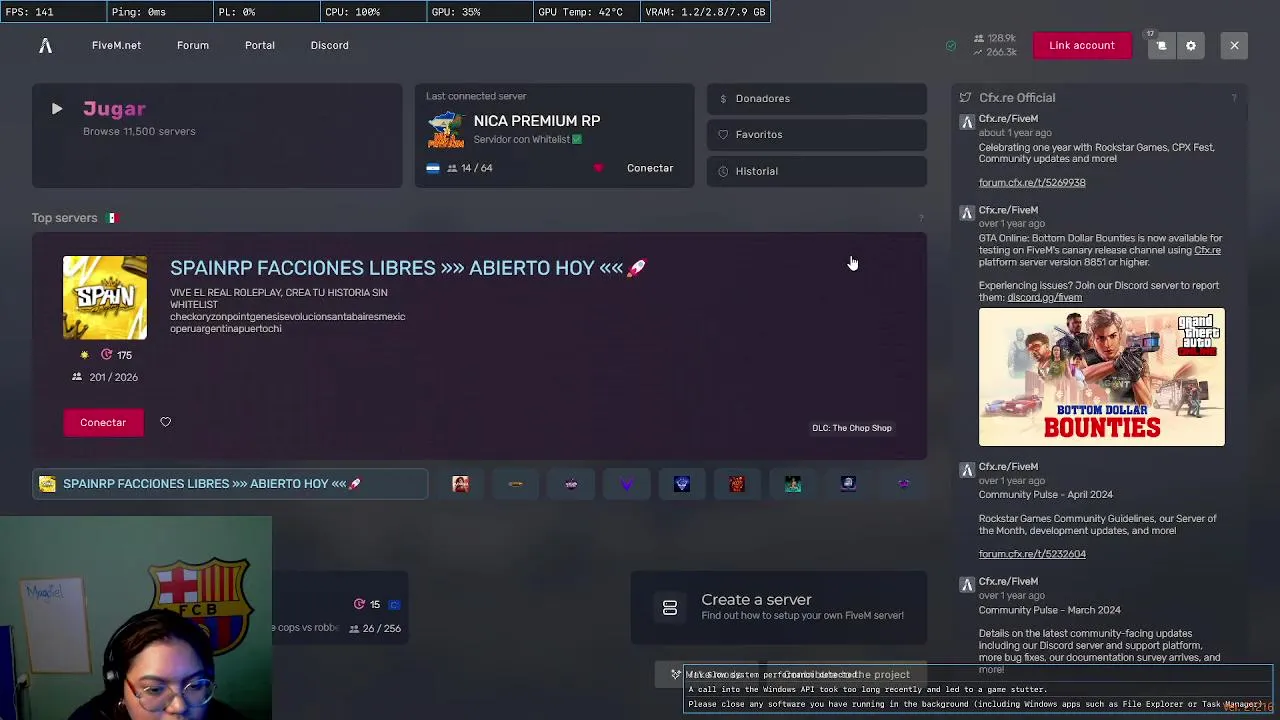Click the Link account button
1280x720 pixels.
[x=1081, y=45]
